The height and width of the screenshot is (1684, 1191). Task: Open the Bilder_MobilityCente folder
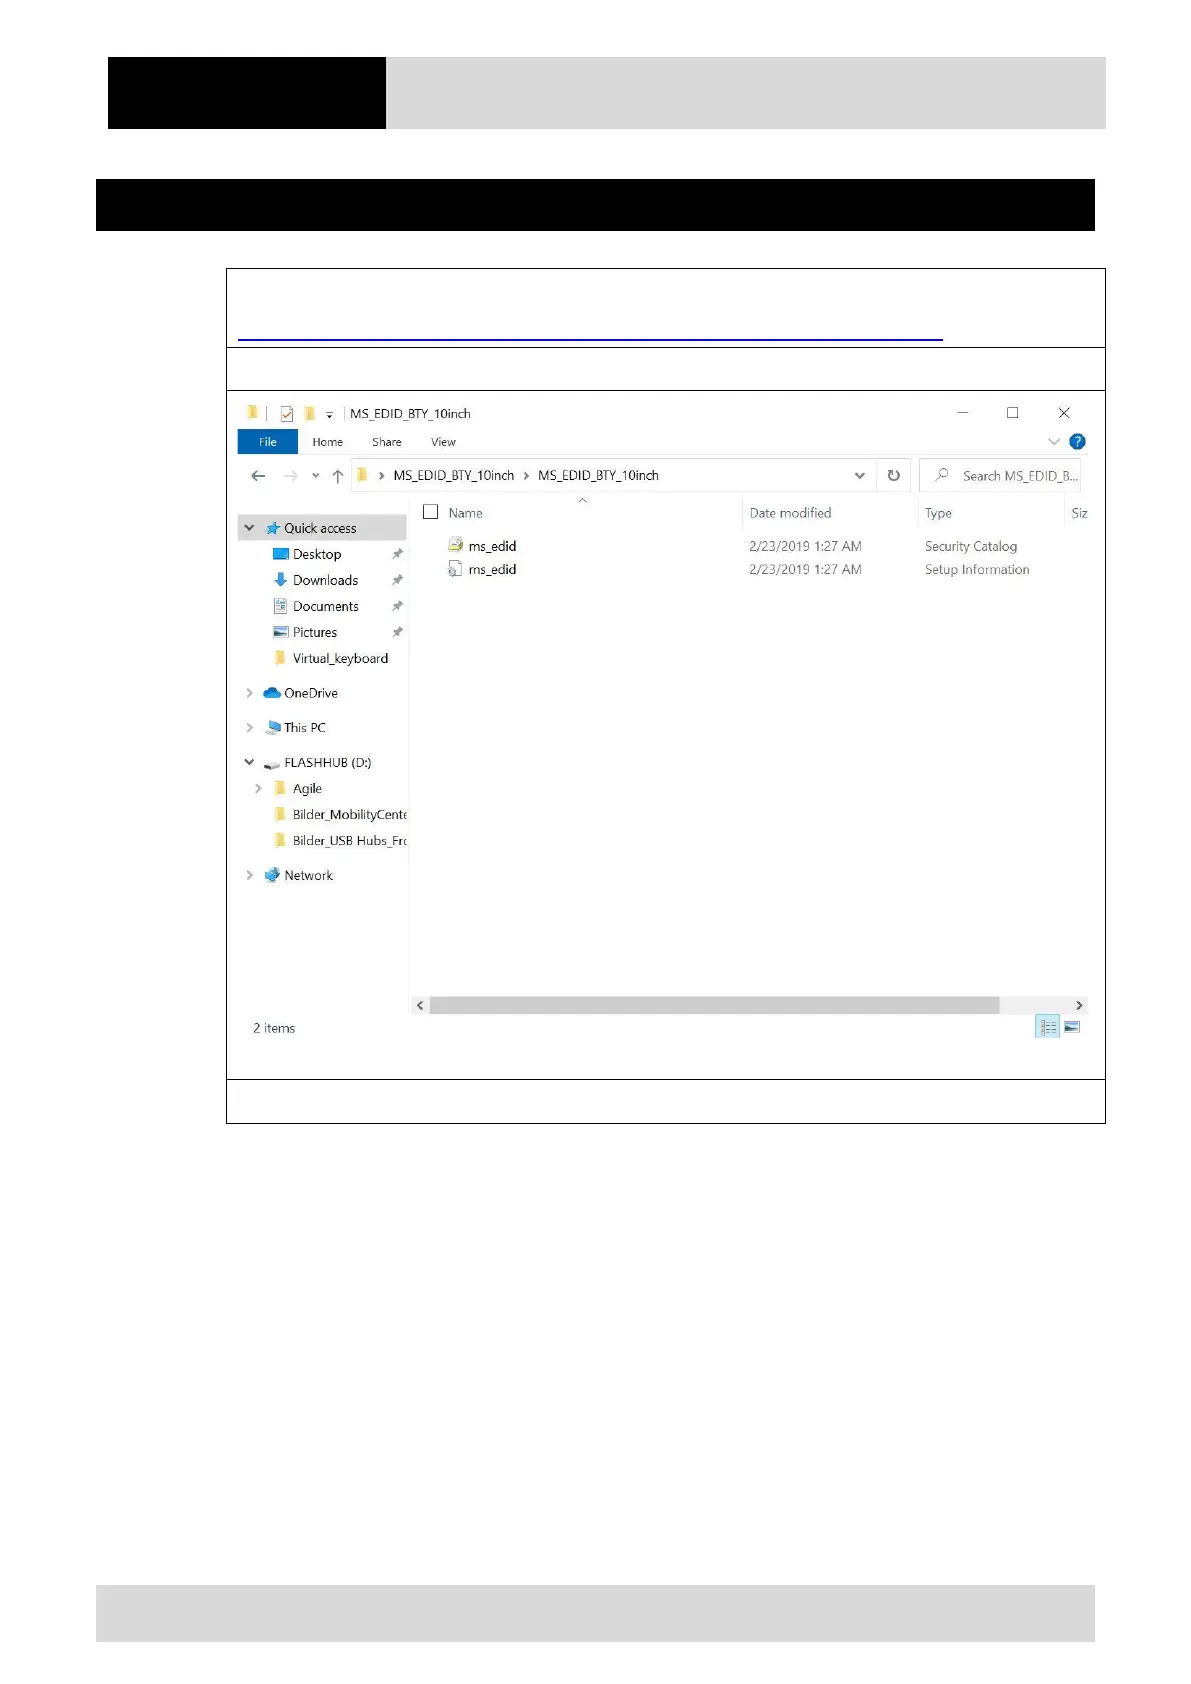point(349,815)
